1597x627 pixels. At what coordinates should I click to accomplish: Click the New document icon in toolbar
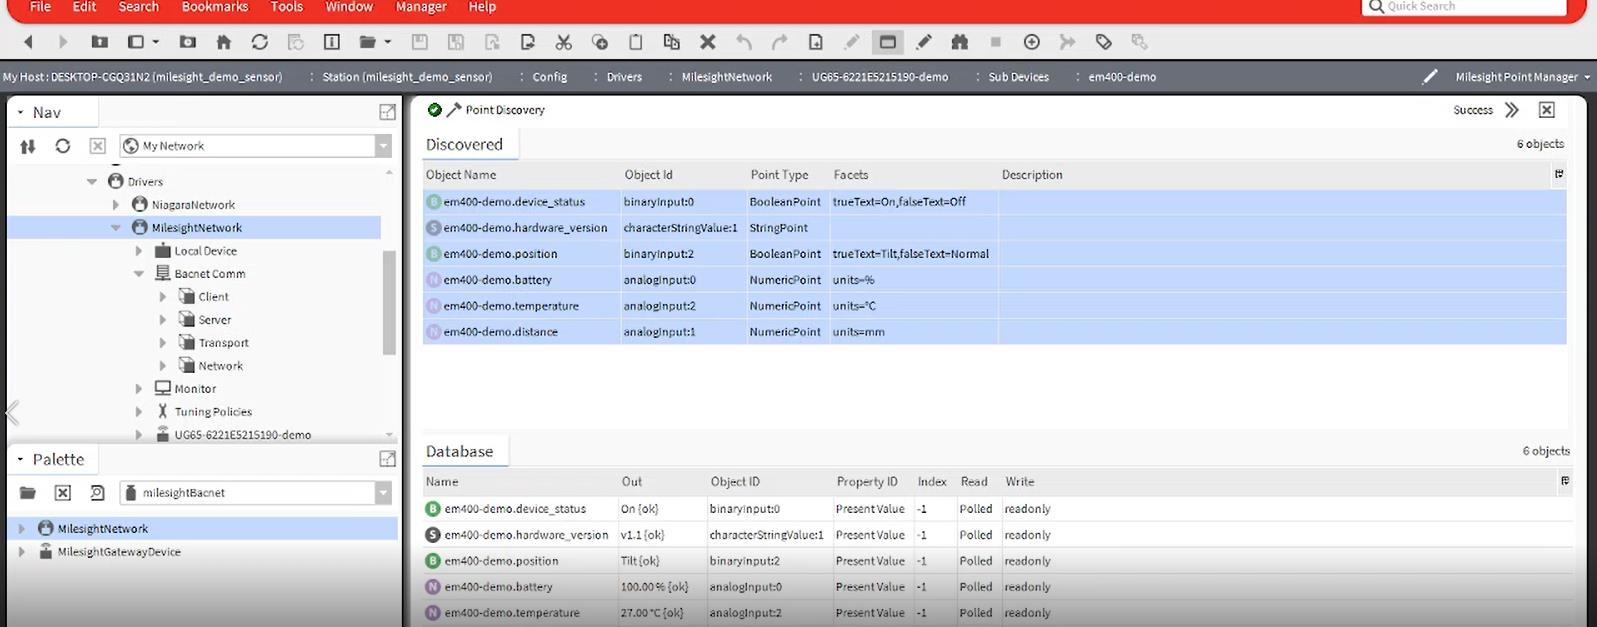click(816, 42)
